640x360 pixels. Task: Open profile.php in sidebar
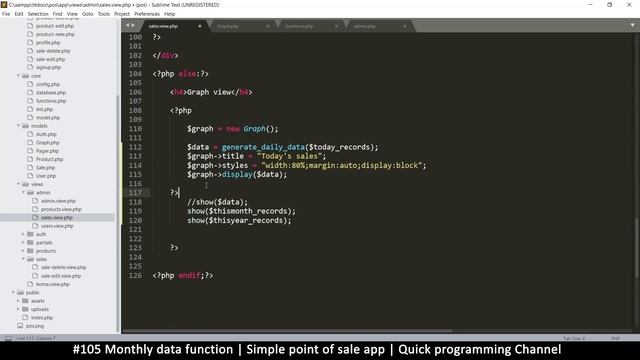coord(48,42)
